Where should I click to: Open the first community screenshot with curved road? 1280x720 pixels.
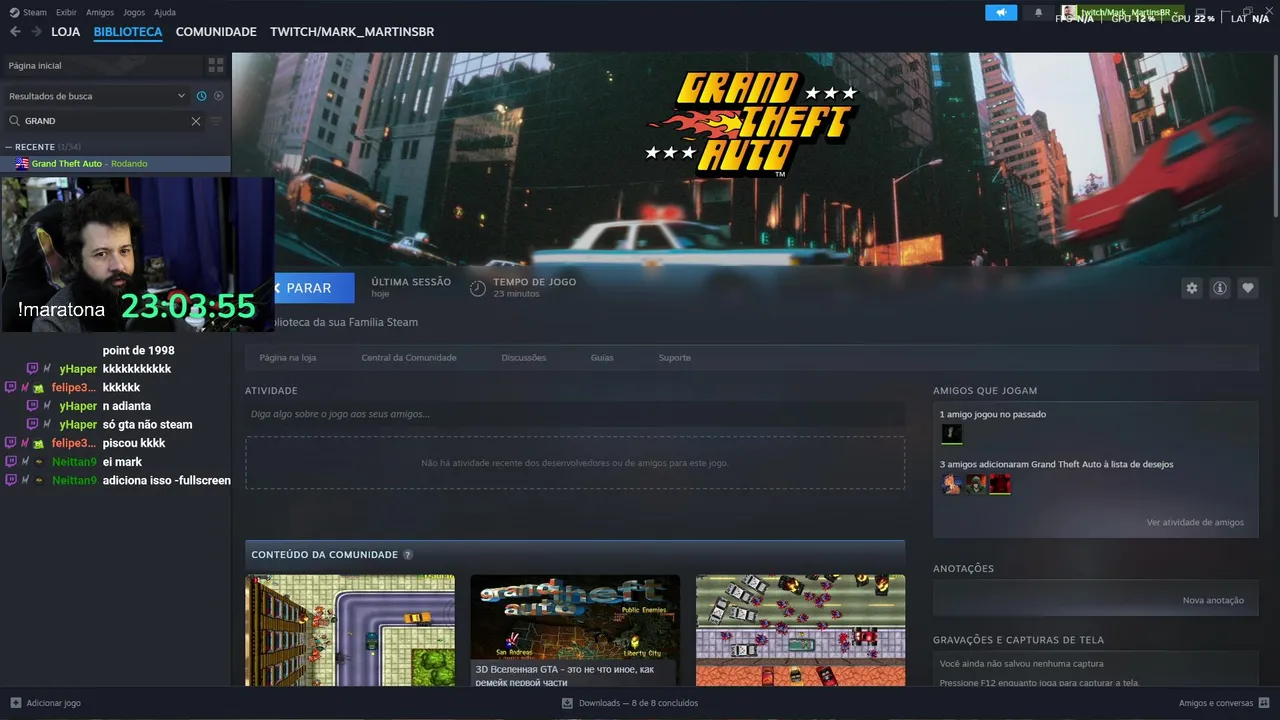[x=350, y=630]
